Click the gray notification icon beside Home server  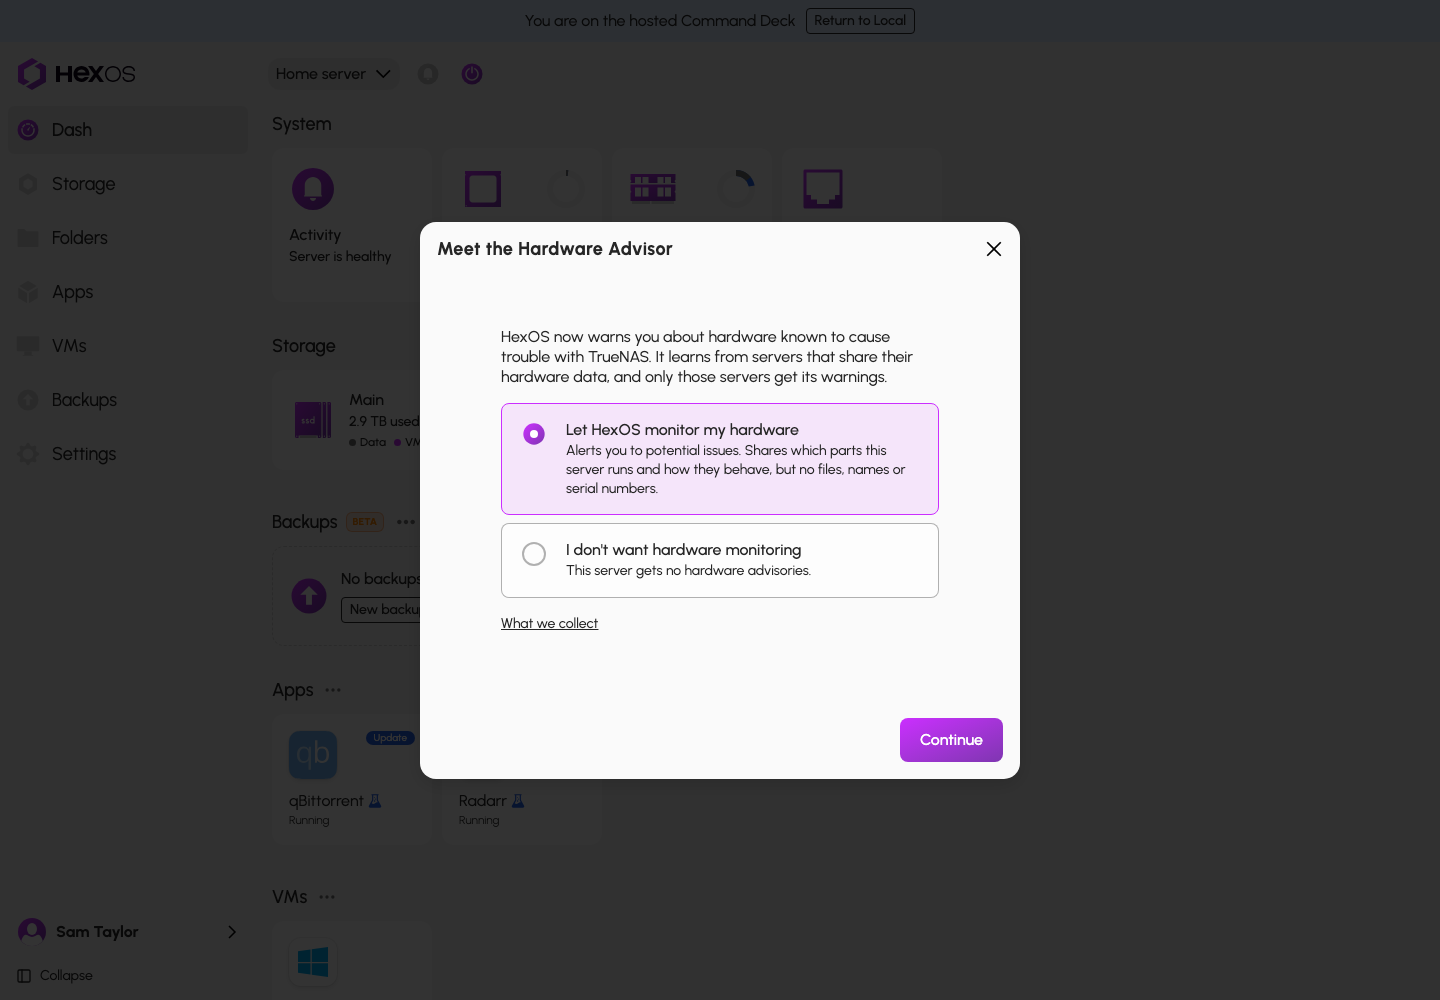tap(428, 74)
